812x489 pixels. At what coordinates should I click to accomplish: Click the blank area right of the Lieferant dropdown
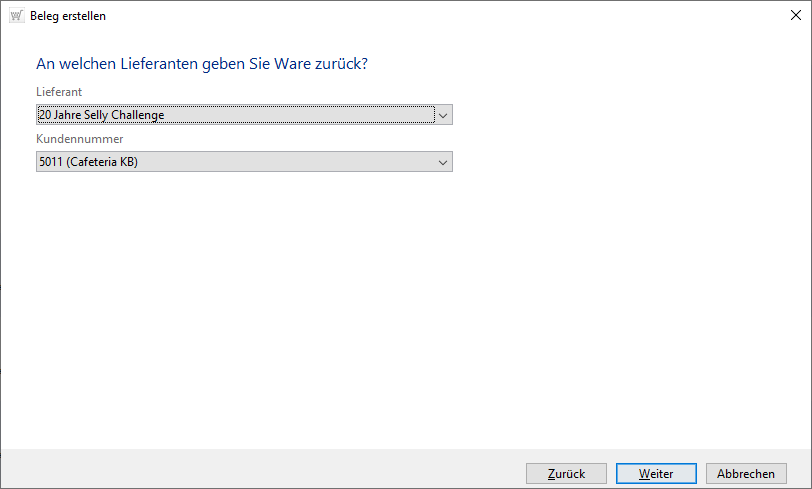620,115
